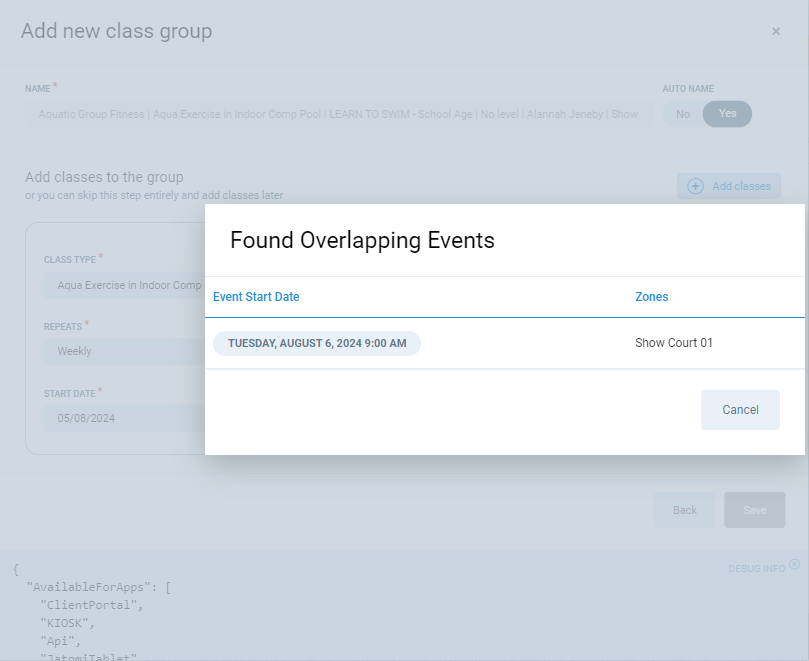Expand the Repeats dropdown showing Weekly
This screenshot has width=809, height=661.
tap(125, 351)
